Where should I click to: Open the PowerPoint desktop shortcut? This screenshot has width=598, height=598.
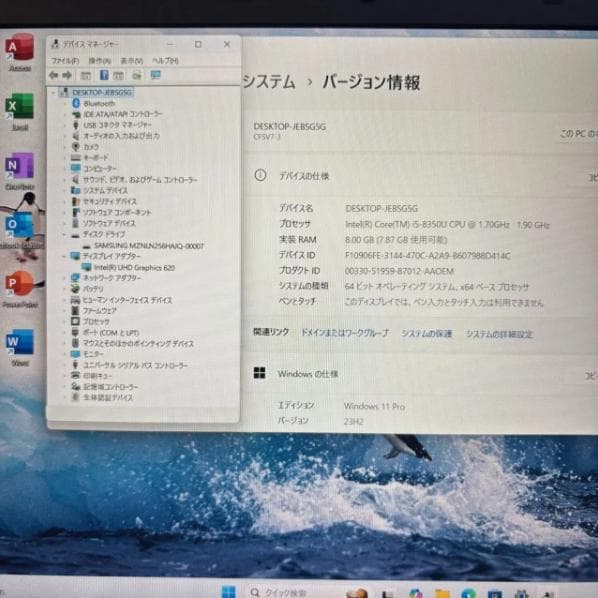point(19,289)
